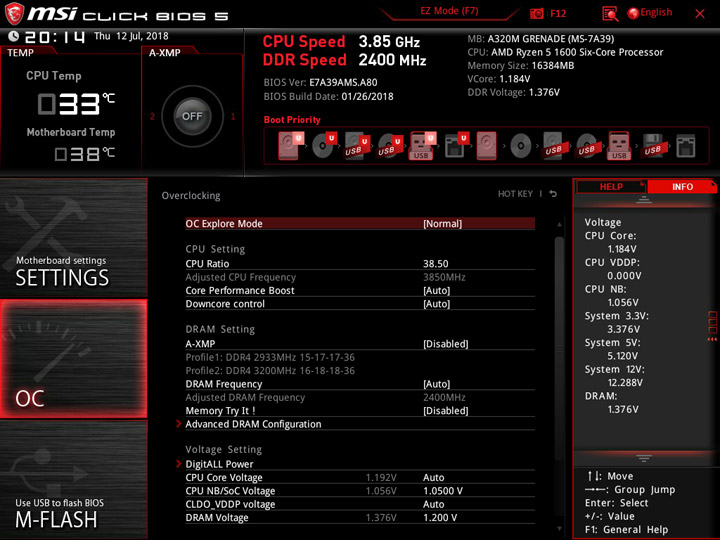Viewport: 720px width, 540px height.
Task: Select the legacy USB key boot icon
Action: click(x=619, y=146)
